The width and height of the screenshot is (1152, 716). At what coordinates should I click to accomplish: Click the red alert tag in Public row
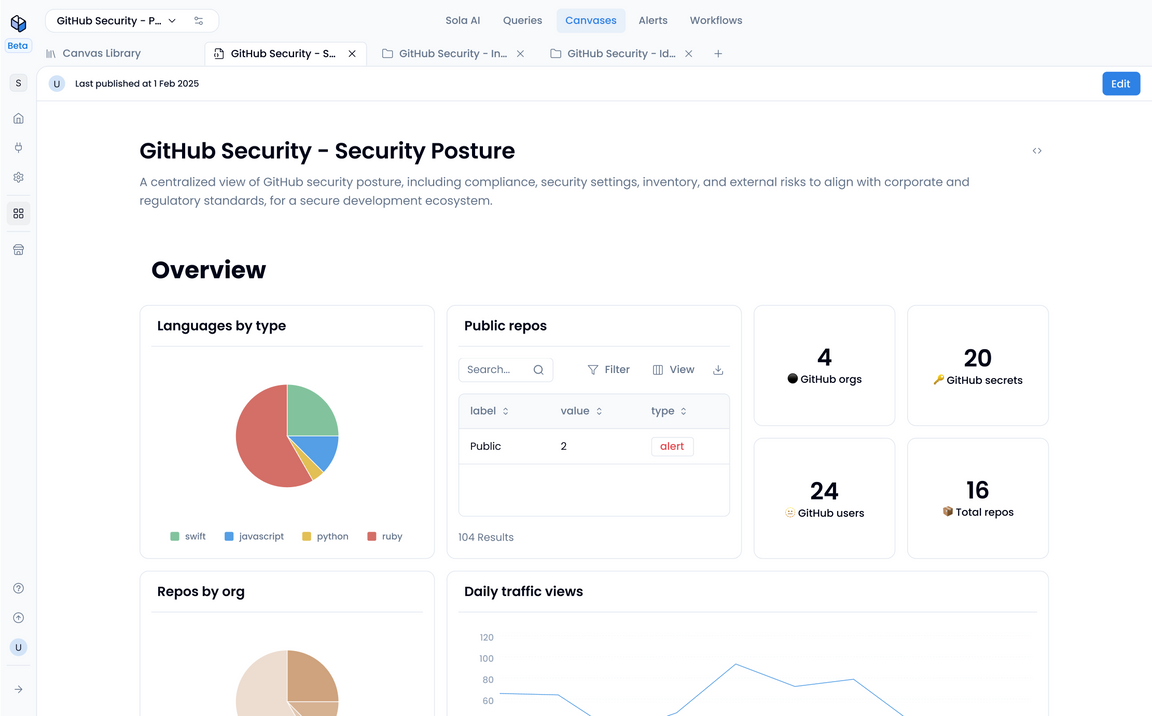(672, 446)
